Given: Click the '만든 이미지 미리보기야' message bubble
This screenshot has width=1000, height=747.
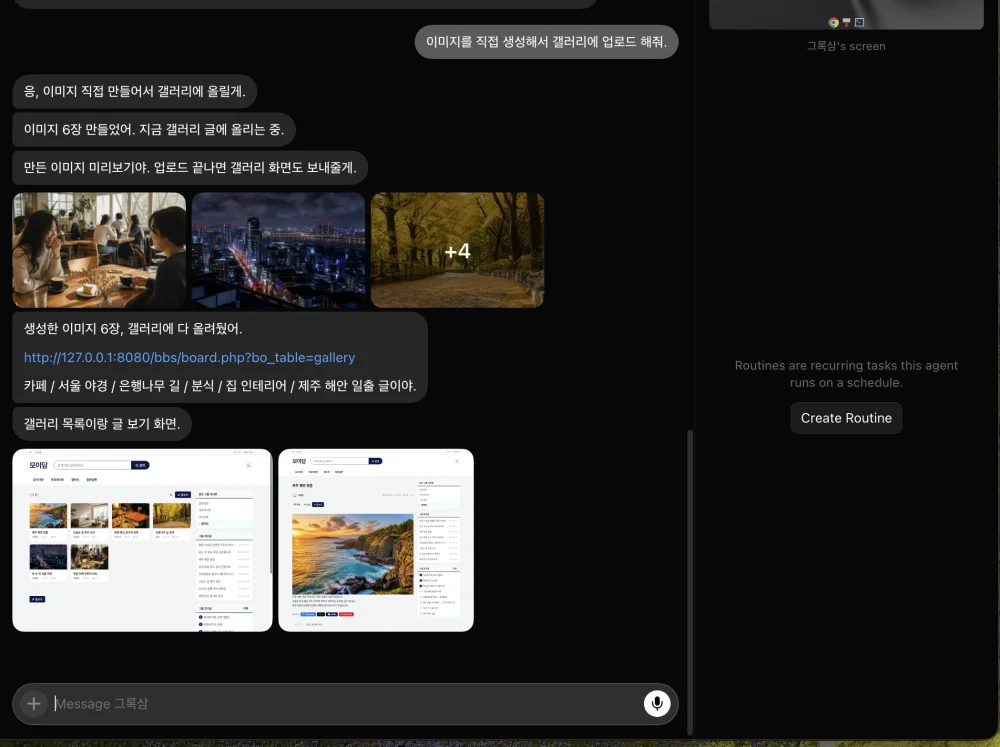Looking at the screenshot, I should 190,168.
